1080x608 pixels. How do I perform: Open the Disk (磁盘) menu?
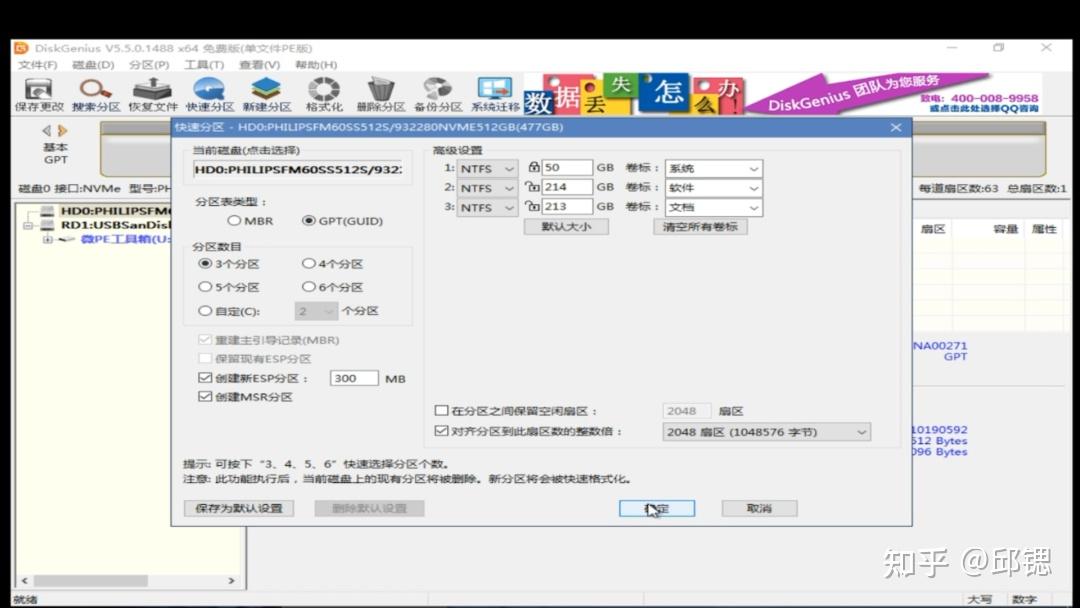click(93, 65)
